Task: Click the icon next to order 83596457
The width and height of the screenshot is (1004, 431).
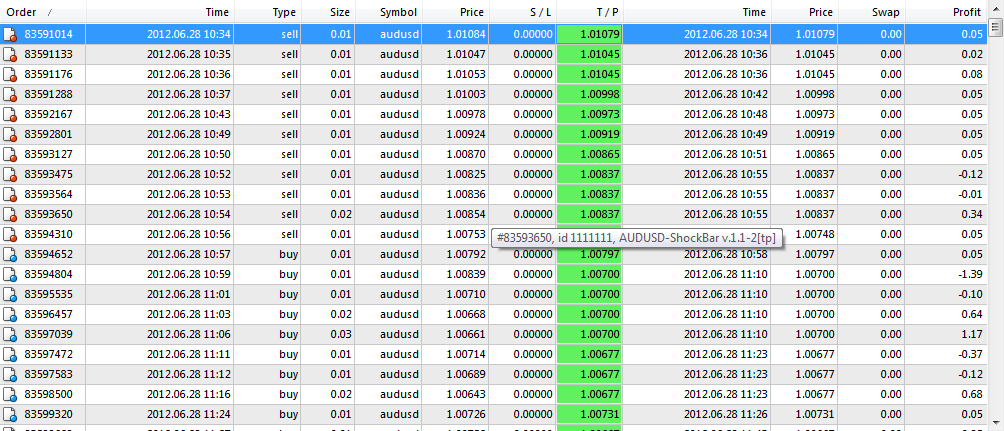Action: pyautogui.click(x=10, y=314)
